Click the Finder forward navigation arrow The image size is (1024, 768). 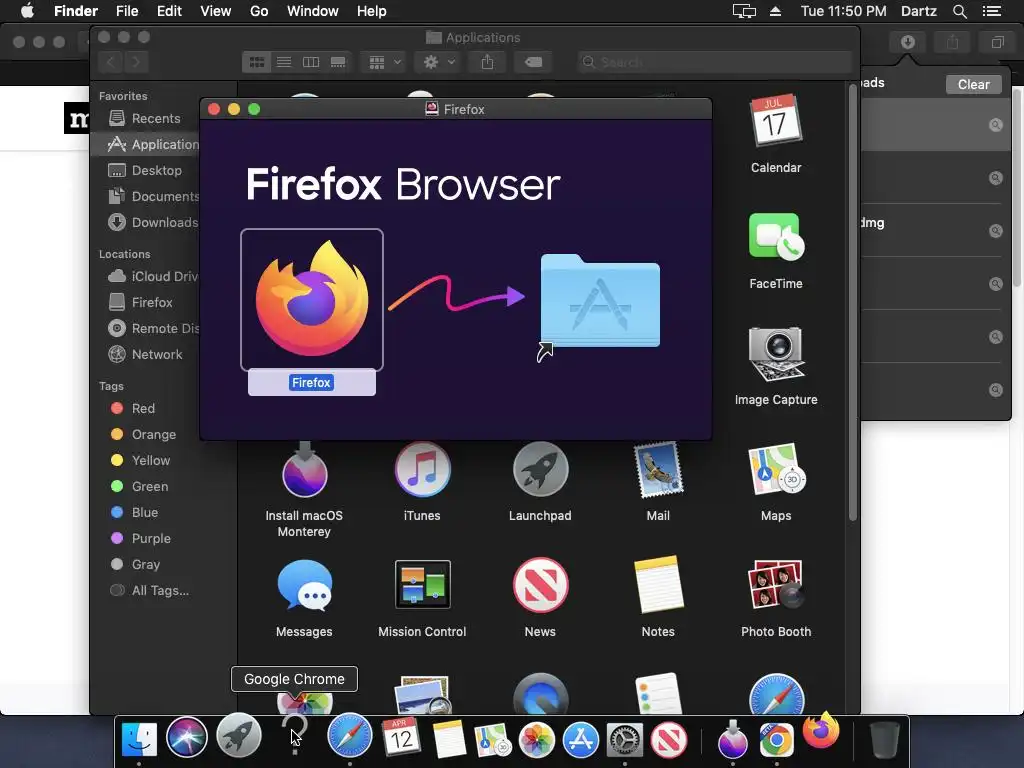pos(136,62)
